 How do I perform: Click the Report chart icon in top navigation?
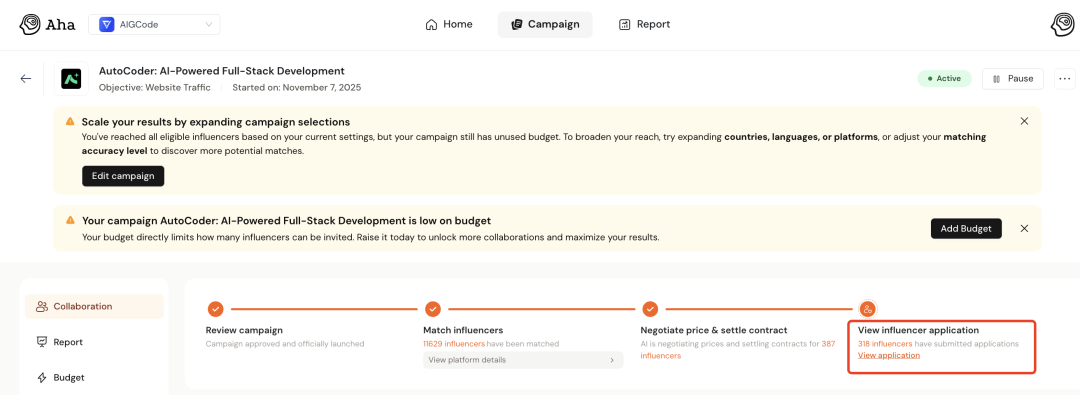(x=625, y=25)
